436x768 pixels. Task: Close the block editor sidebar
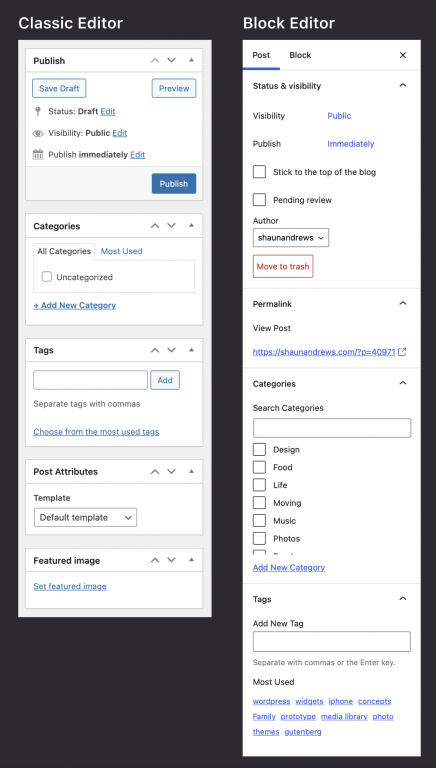click(x=403, y=55)
